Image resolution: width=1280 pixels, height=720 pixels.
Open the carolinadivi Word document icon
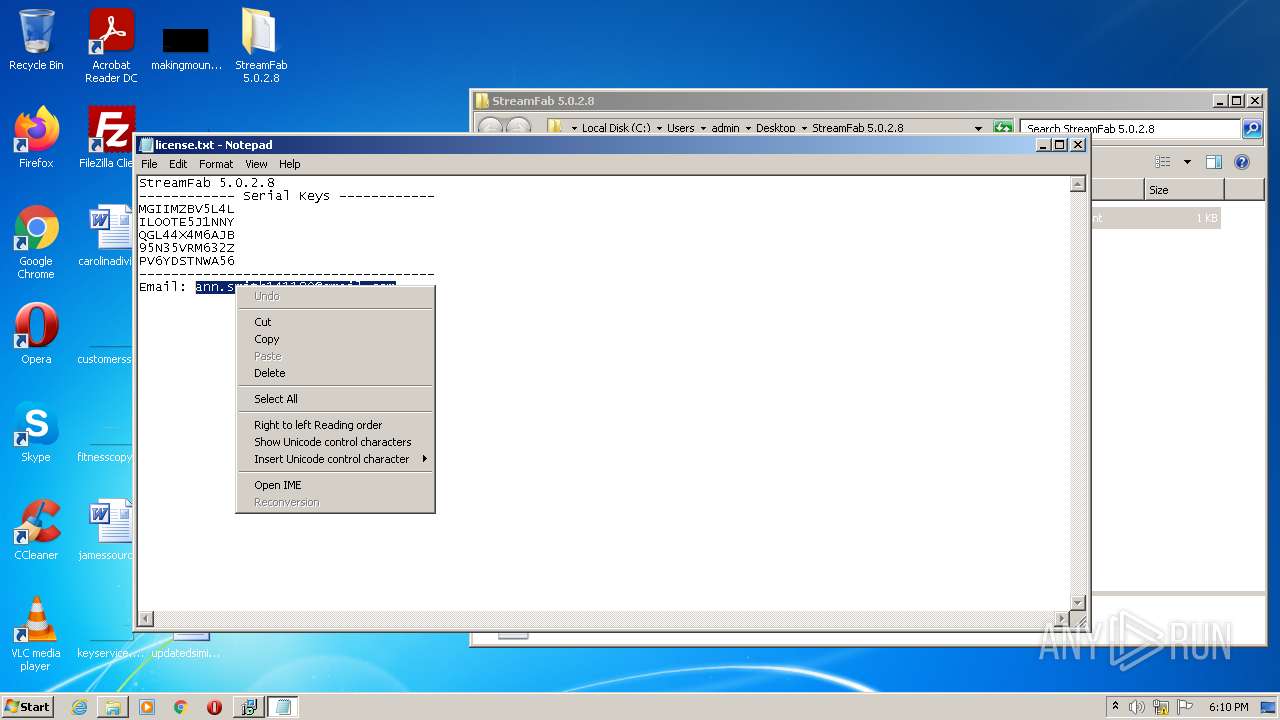click(x=108, y=236)
